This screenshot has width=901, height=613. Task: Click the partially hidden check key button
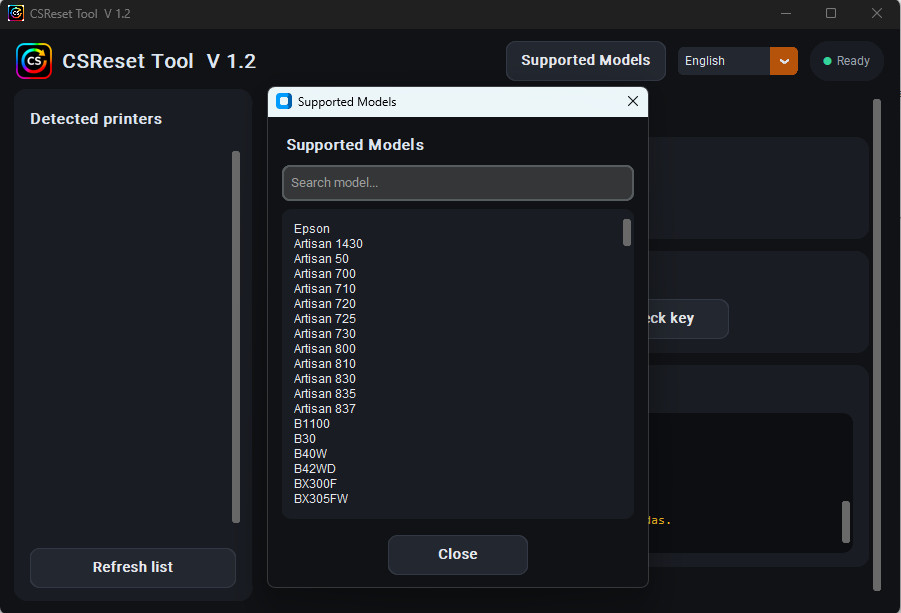click(688, 318)
